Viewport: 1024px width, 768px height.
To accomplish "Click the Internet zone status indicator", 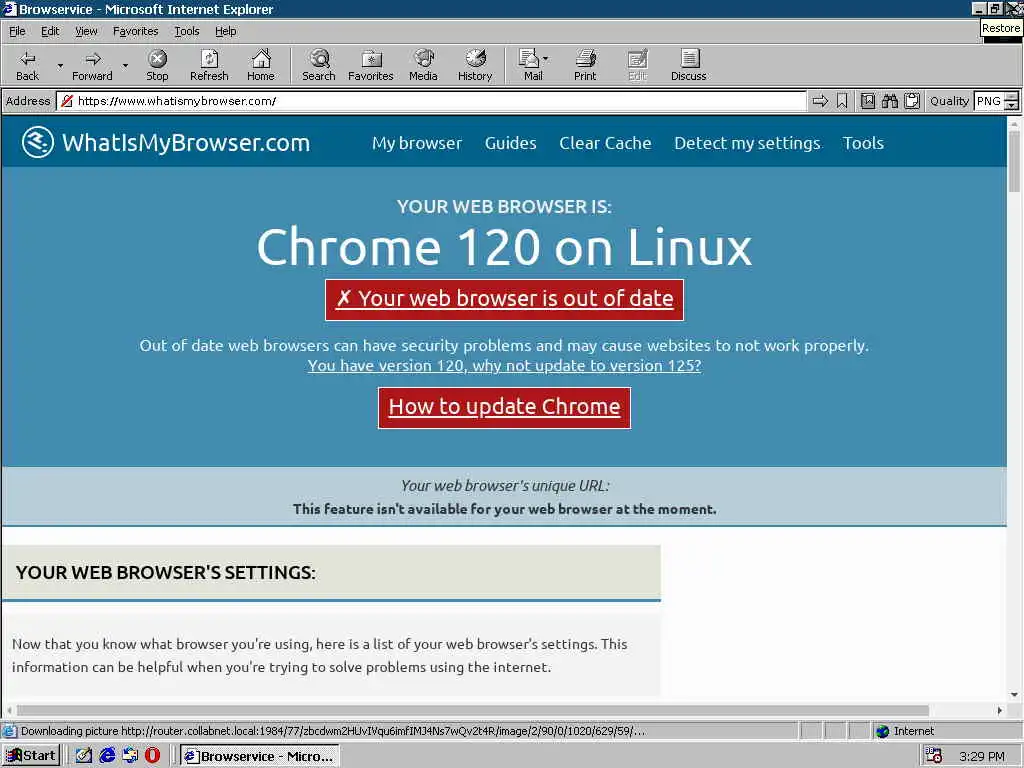I will click(x=905, y=731).
